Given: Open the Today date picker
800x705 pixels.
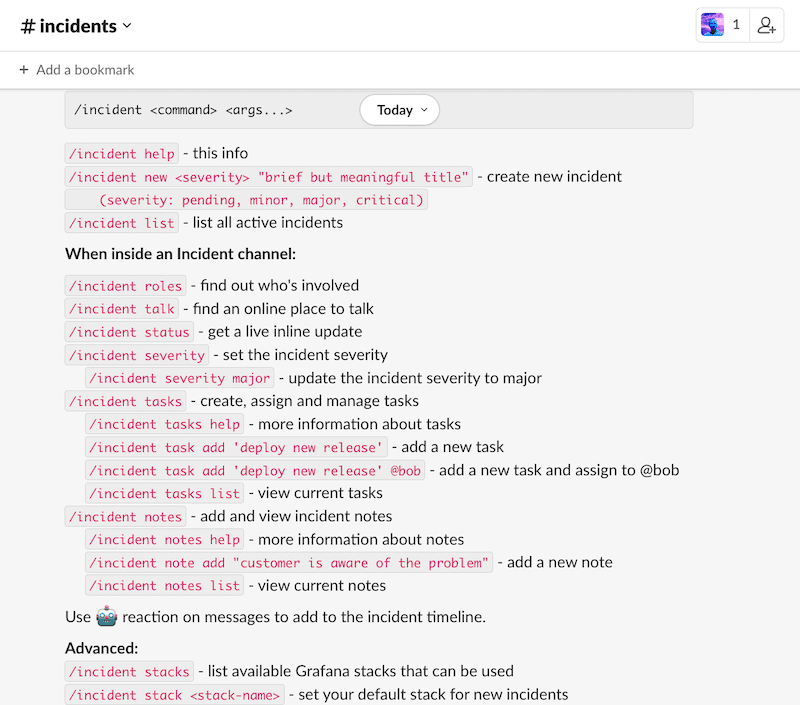Looking at the screenshot, I should pyautogui.click(x=399, y=110).
